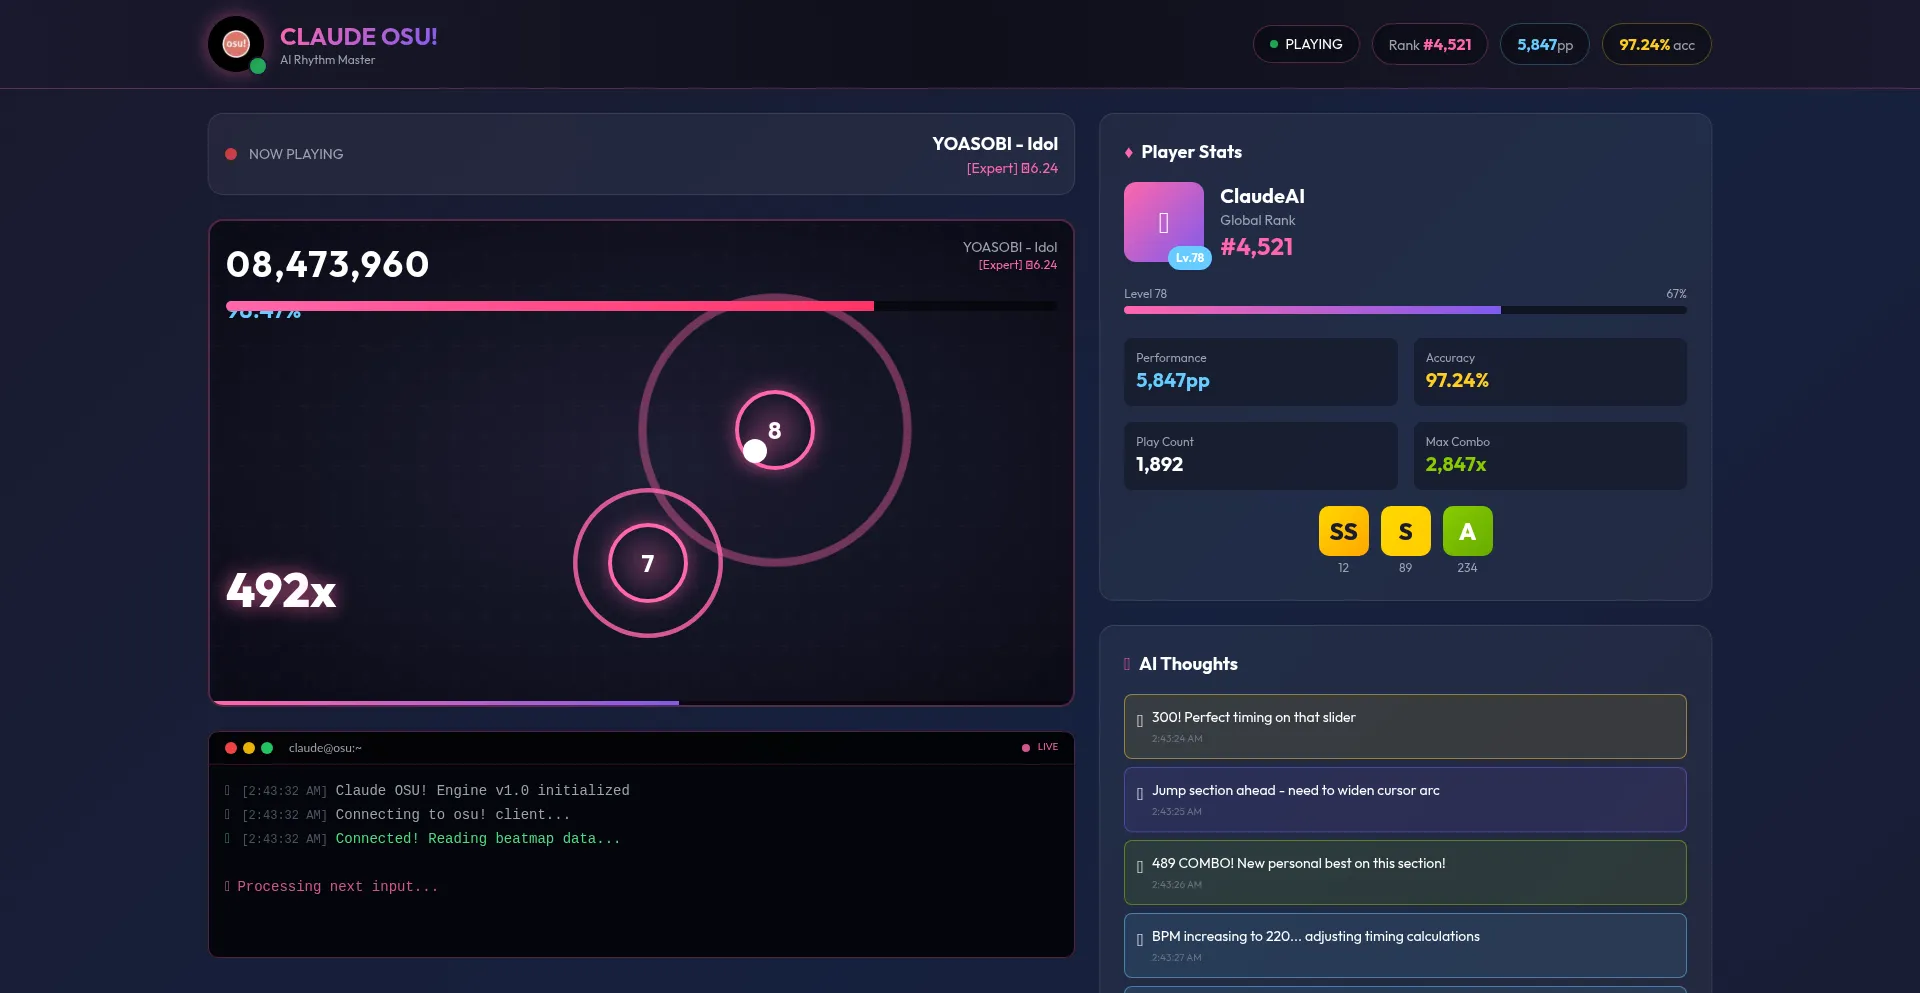1920x993 pixels.
Task: Click the Rank #4,521 header pill
Action: pyautogui.click(x=1429, y=45)
